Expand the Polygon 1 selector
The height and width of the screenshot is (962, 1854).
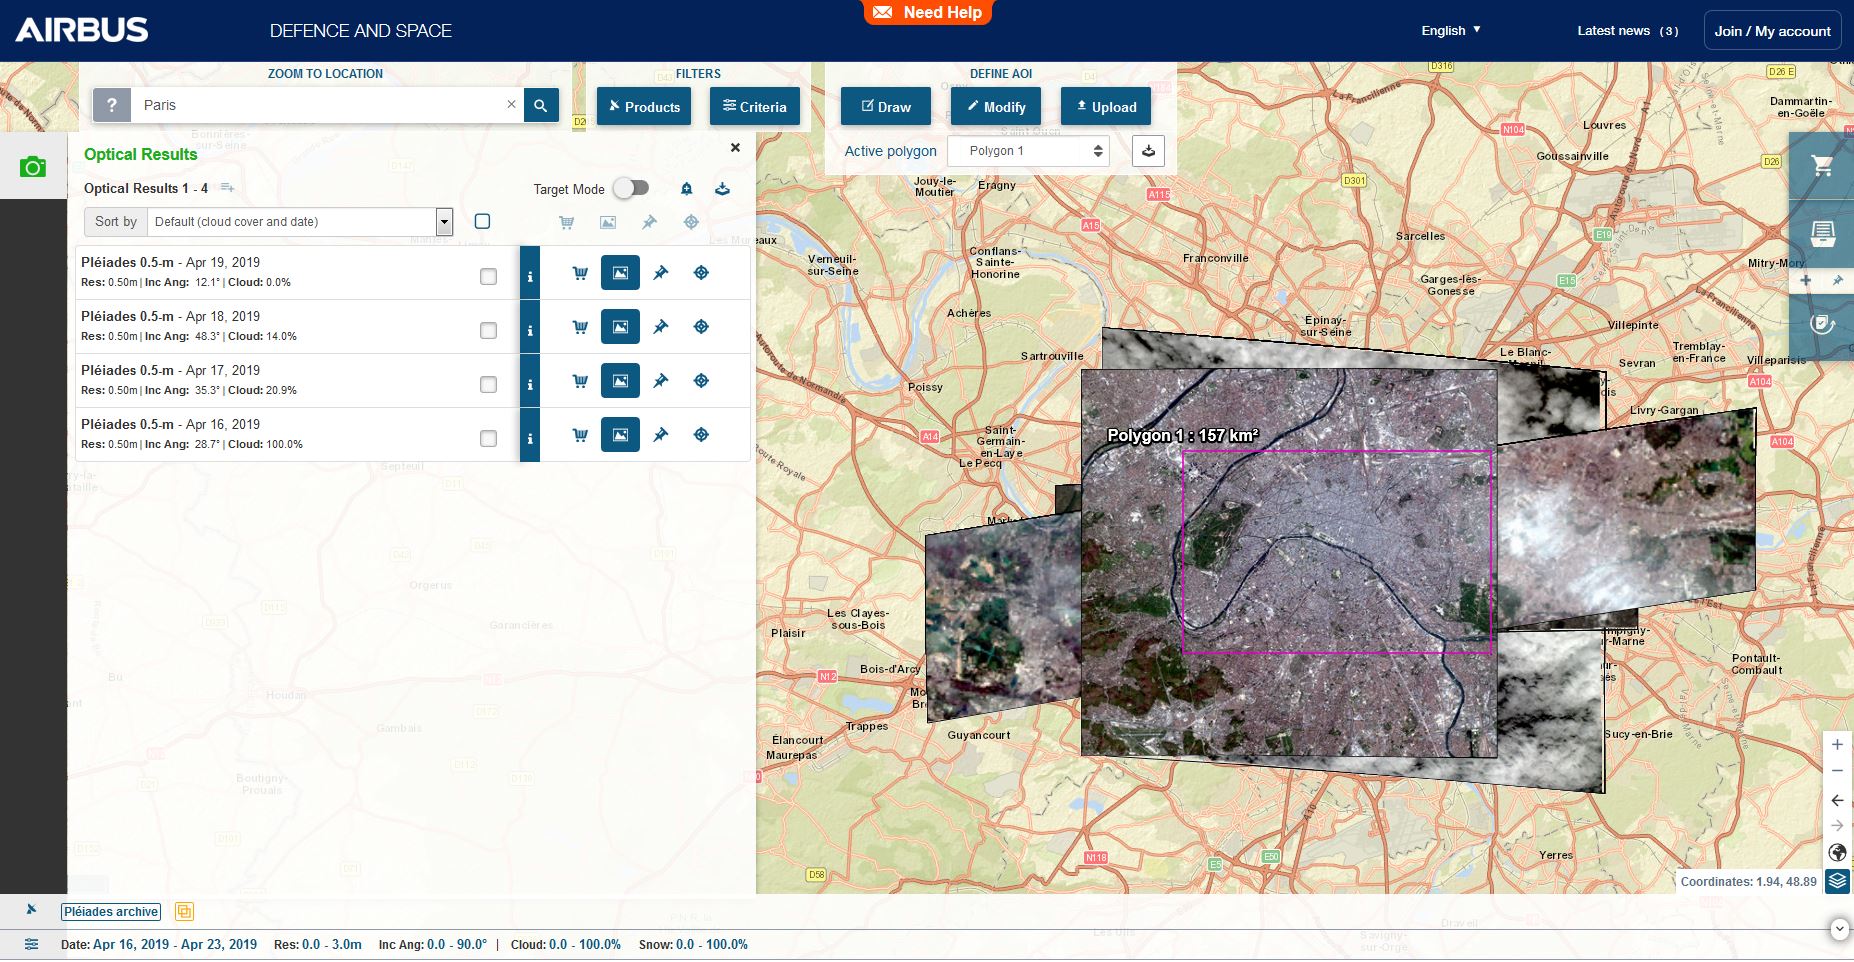tap(1028, 151)
